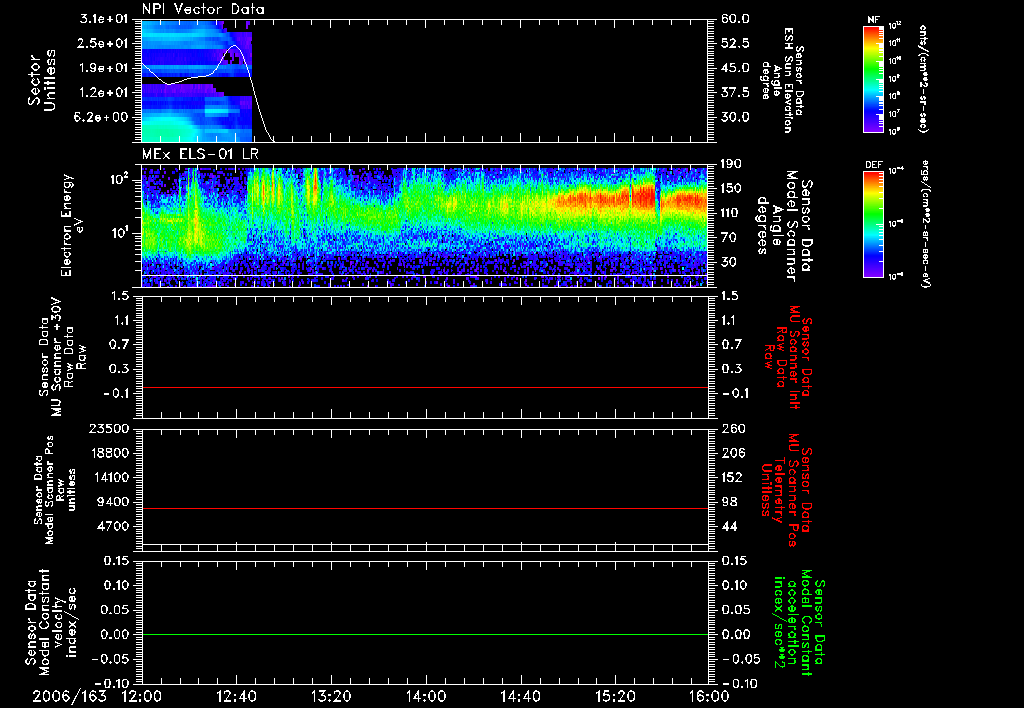Click the red Scanner Pos trace line
This screenshot has width=1024, height=708.
[425, 508]
